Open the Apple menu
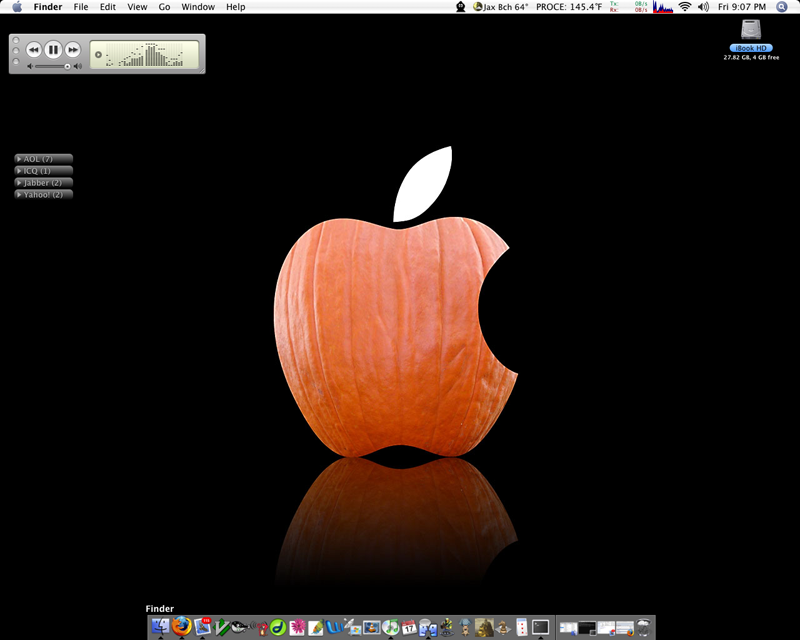Screen dimensions: 800x640 [x=17, y=7]
